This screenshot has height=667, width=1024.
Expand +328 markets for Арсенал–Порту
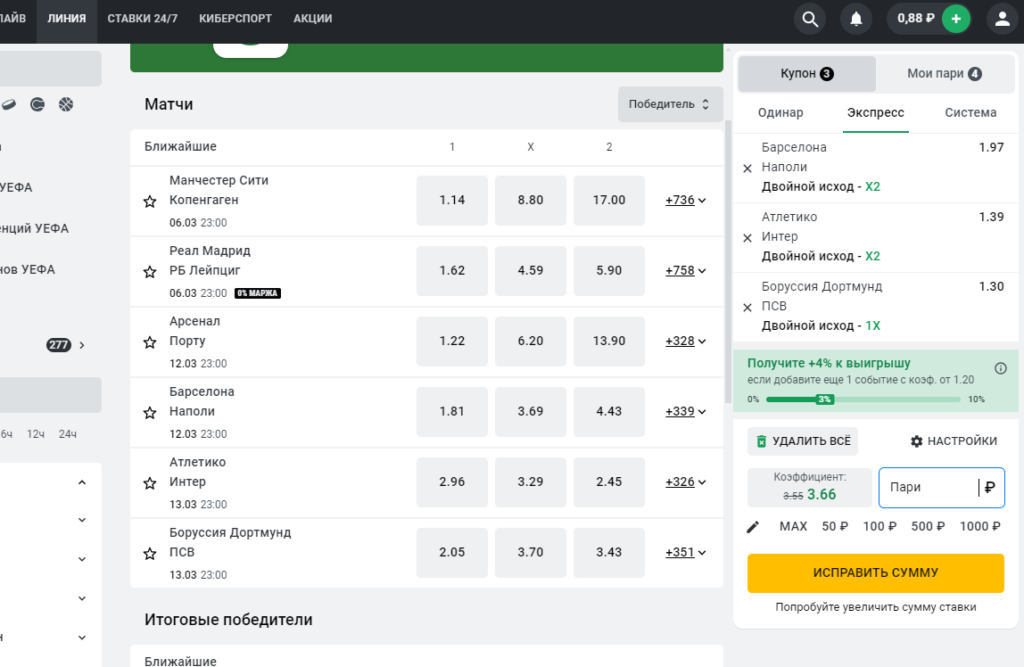point(685,341)
